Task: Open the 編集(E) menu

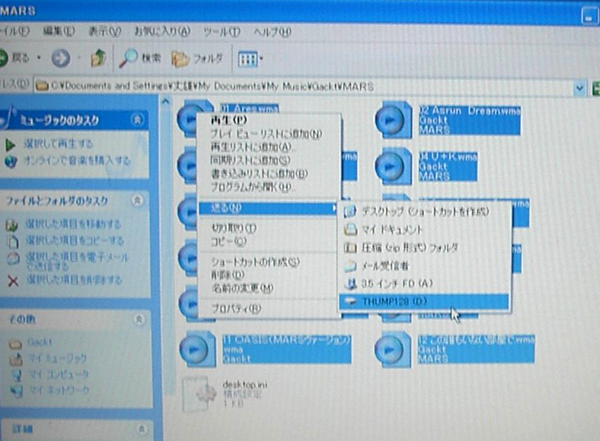Action: coord(59,31)
